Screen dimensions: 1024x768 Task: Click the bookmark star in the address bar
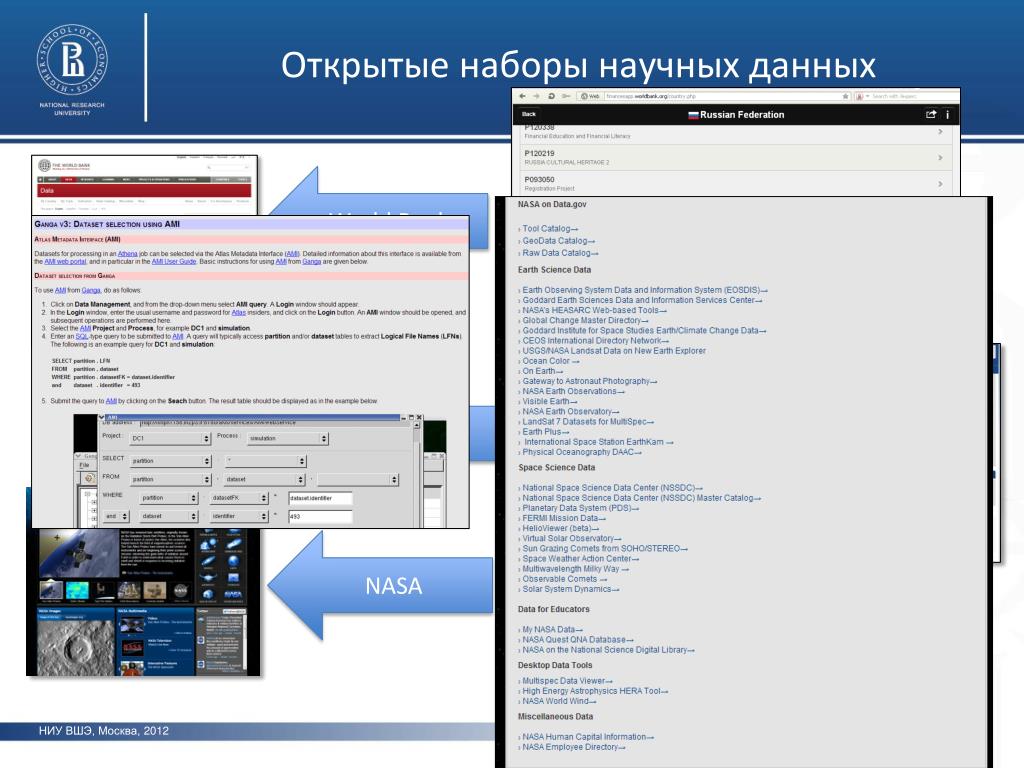tap(846, 96)
